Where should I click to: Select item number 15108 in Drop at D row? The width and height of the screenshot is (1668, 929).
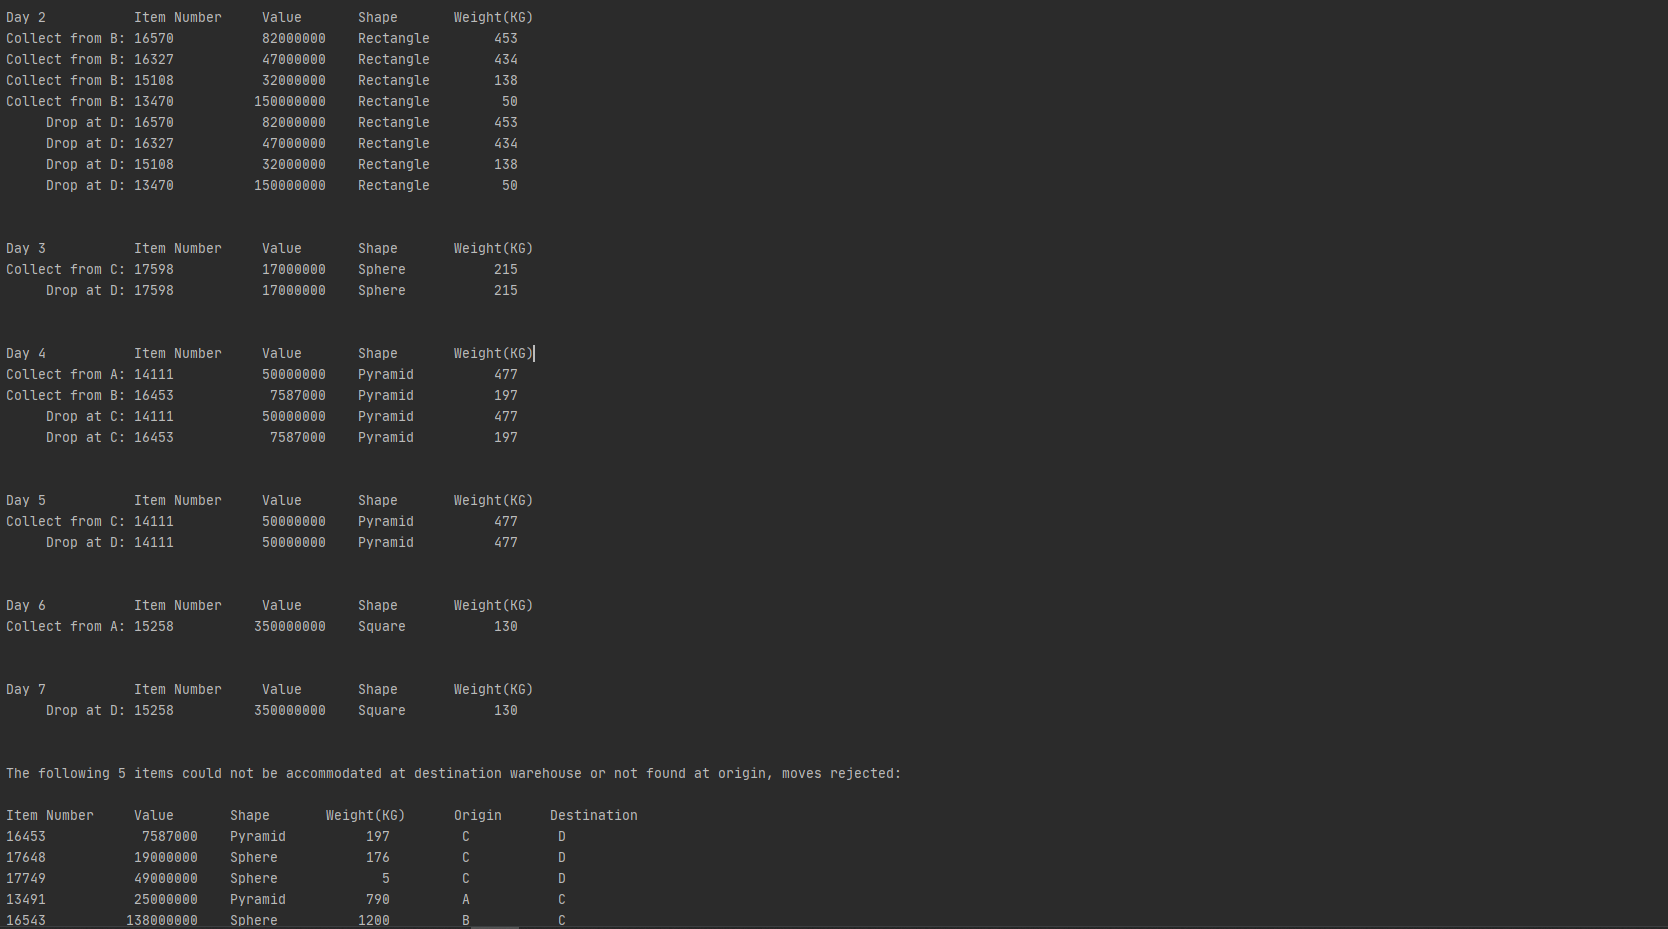pyautogui.click(x=154, y=164)
